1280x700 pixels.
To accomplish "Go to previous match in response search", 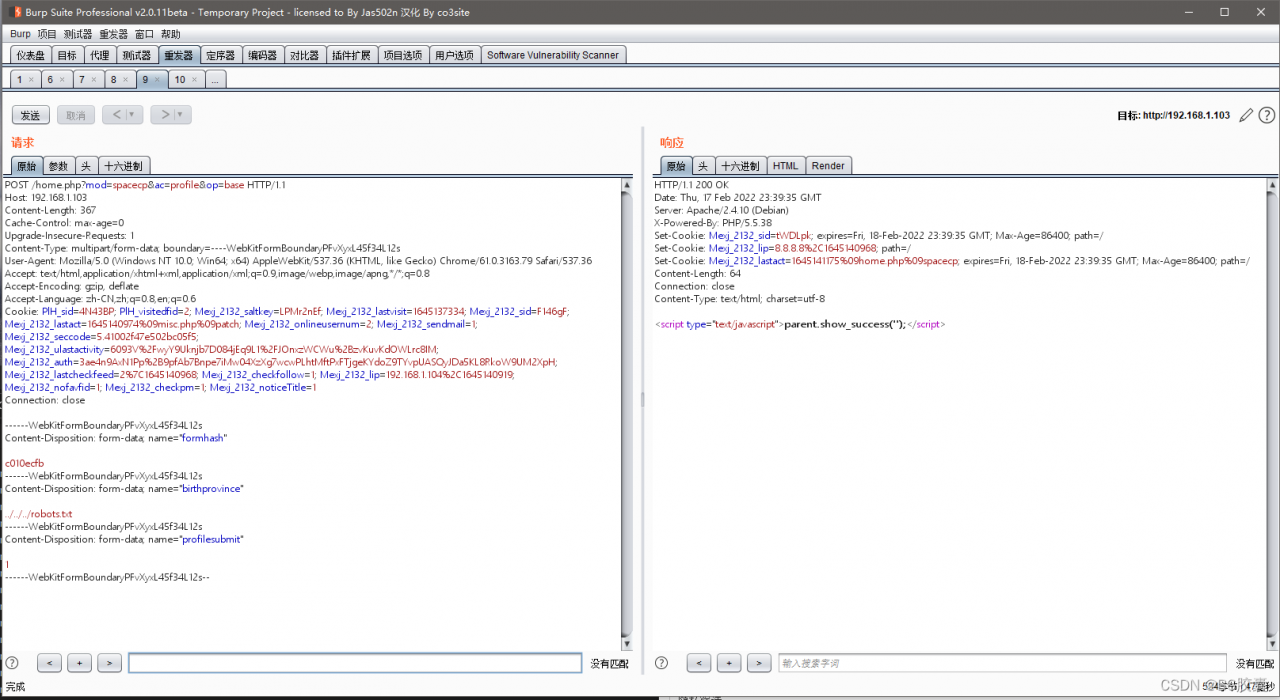I will click(699, 662).
